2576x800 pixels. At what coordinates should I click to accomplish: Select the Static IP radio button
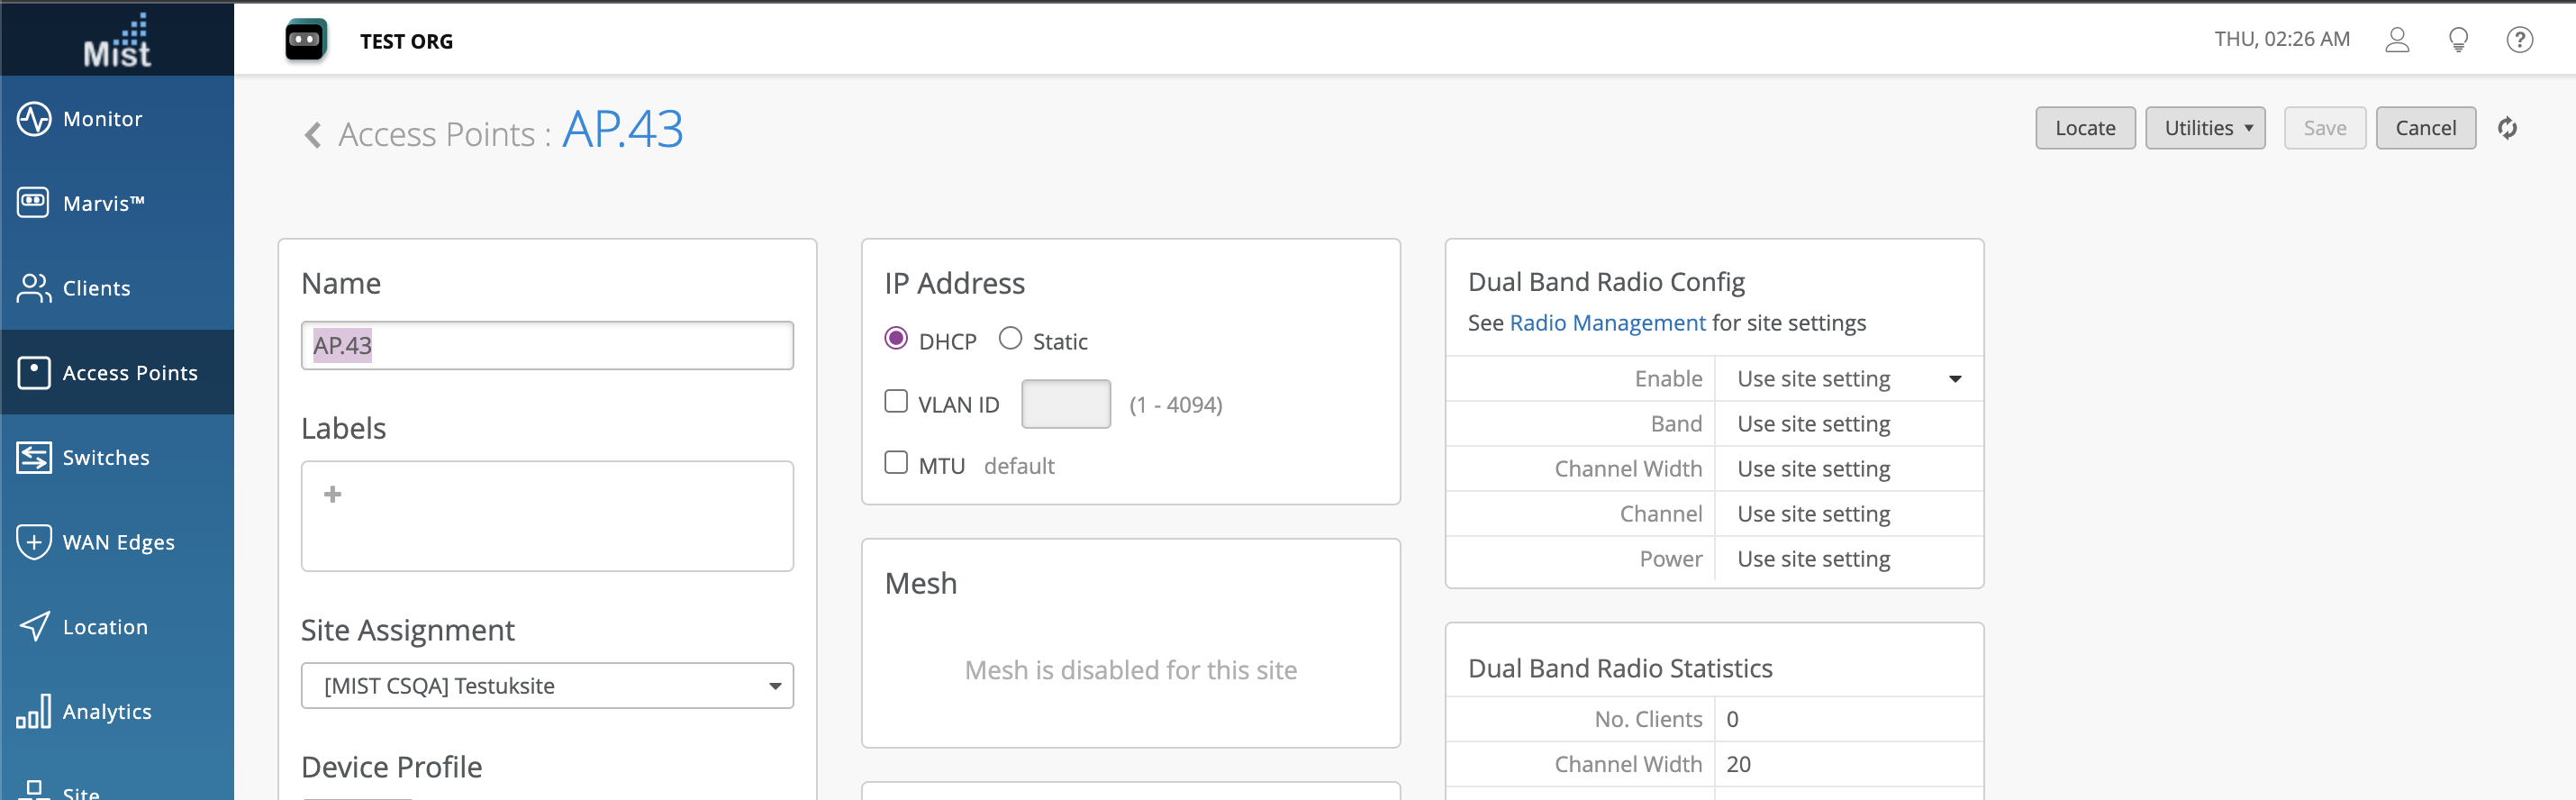click(x=1010, y=339)
